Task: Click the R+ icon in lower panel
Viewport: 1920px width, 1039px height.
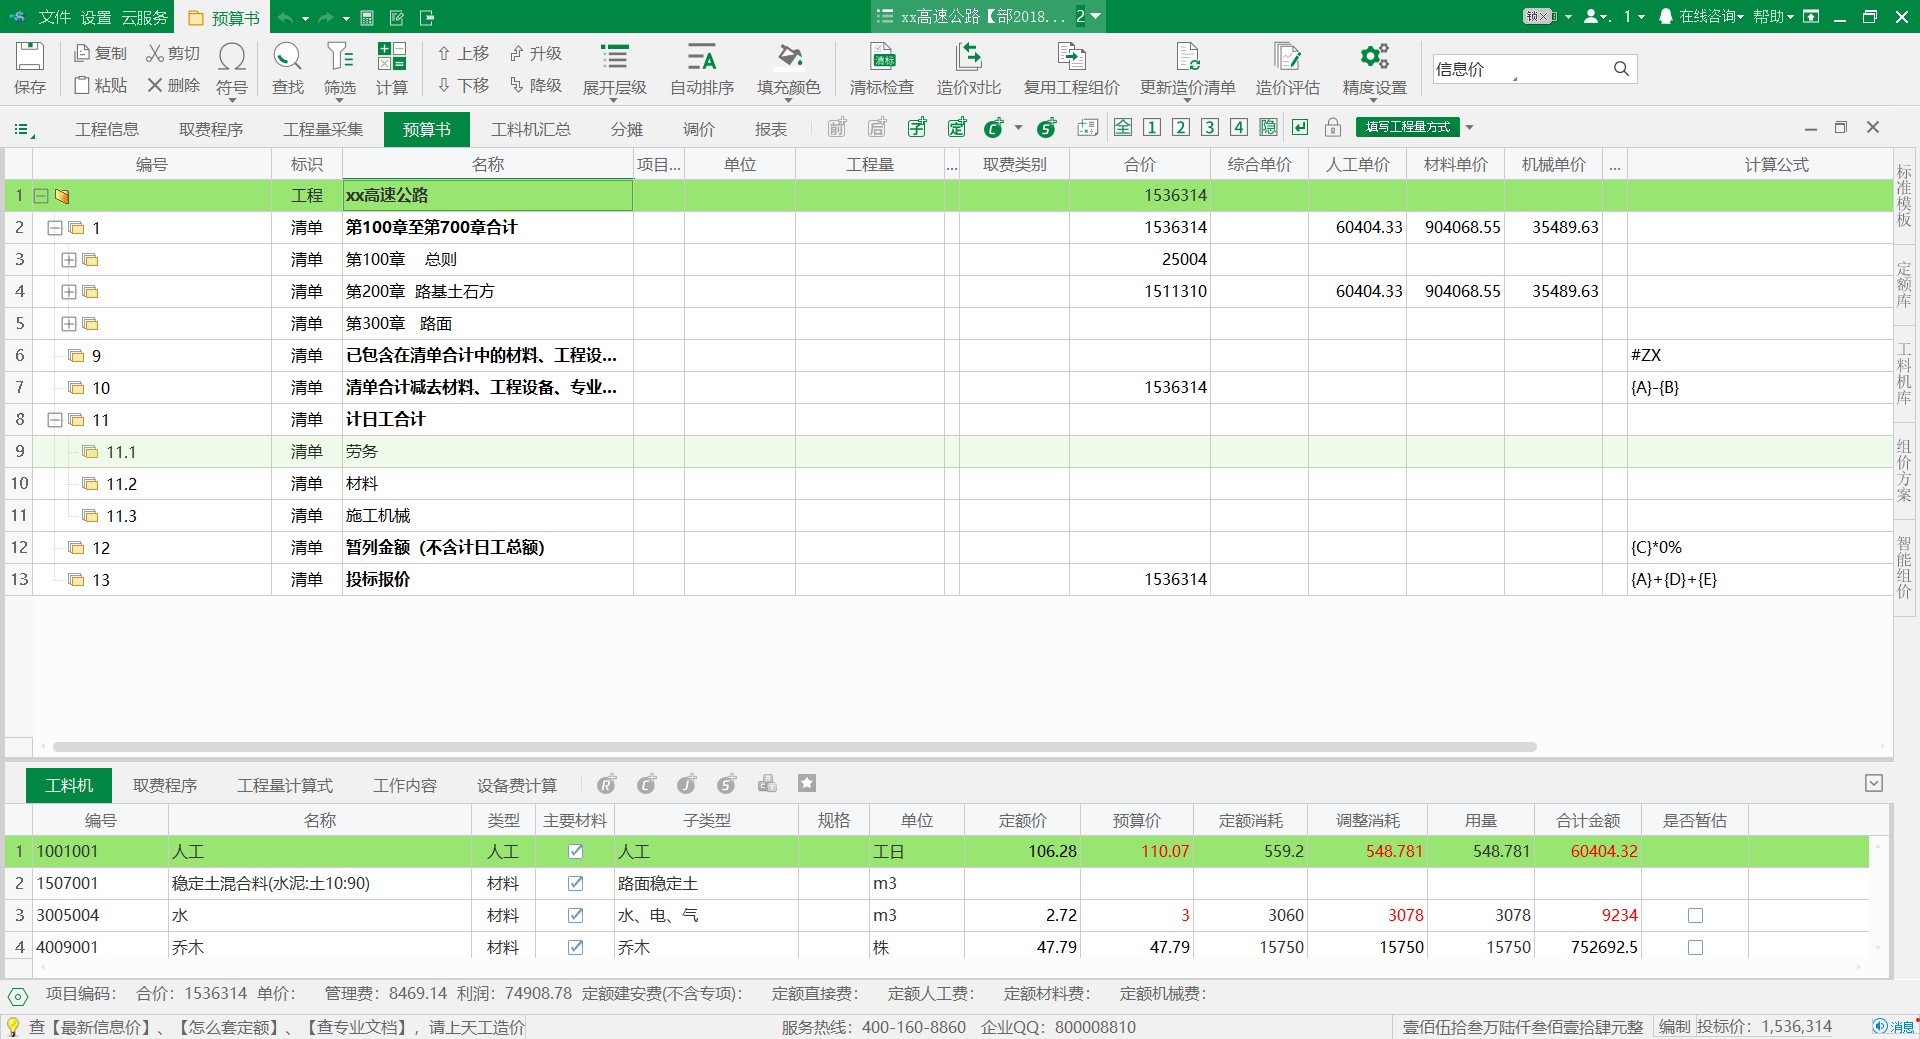Action: pyautogui.click(x=607, y=784)
